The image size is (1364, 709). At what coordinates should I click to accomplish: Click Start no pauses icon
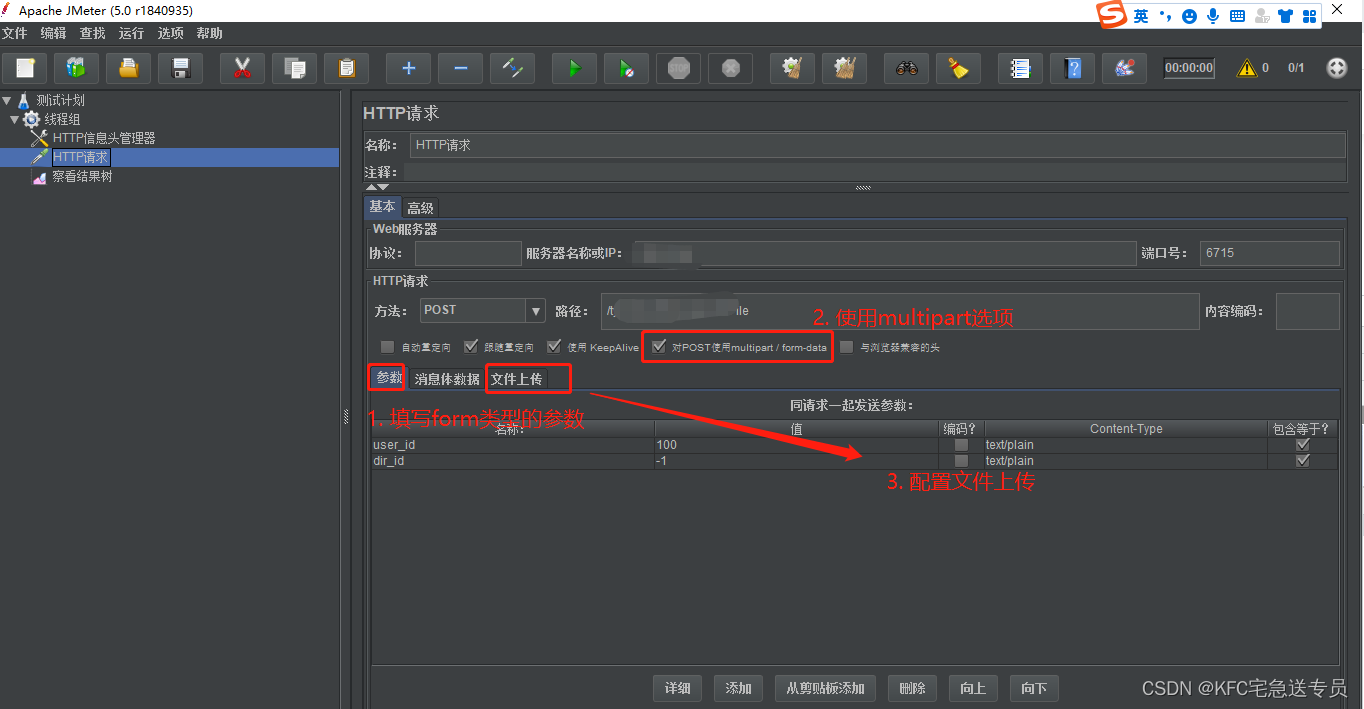[626, 68]
